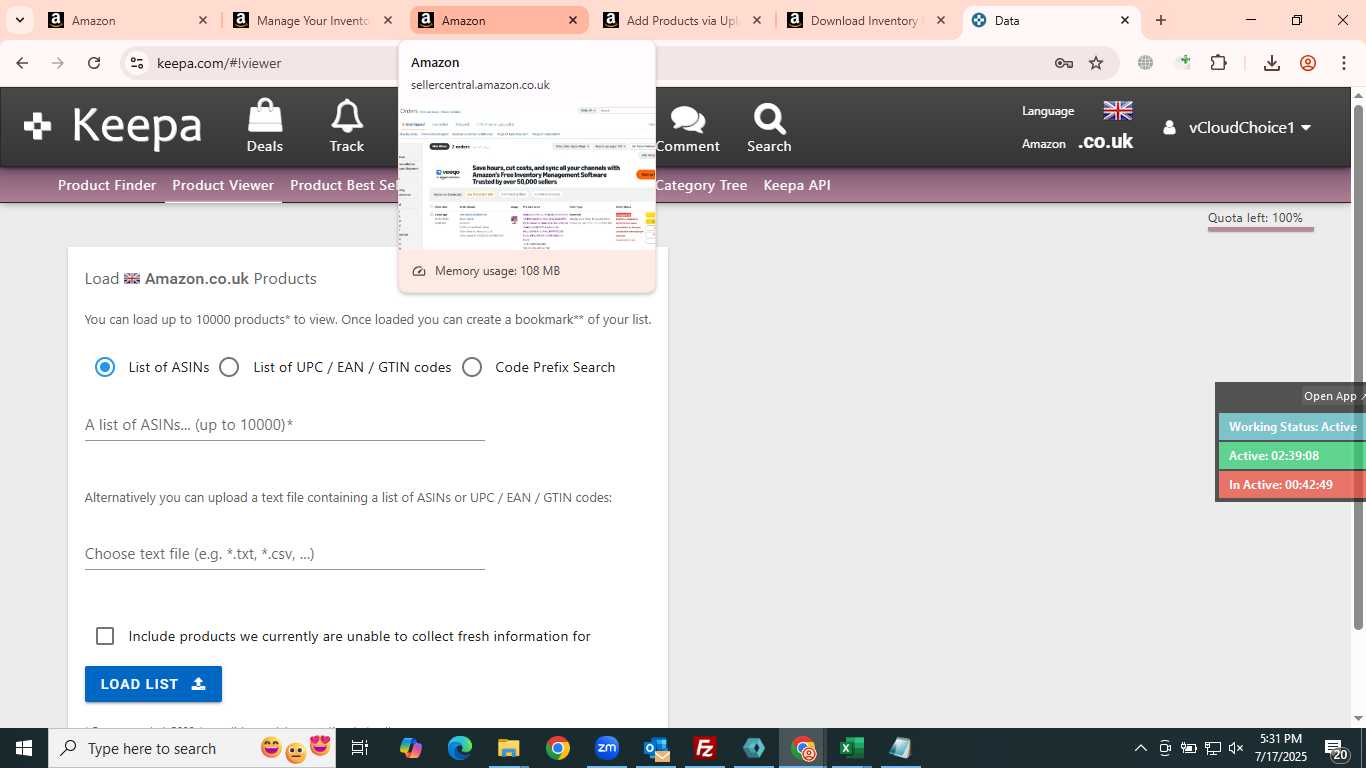Image resolution: width=1366 pixels, height=768 pixels.
Task: Click the keepa.com address bar URL
Action: point(219,63)
